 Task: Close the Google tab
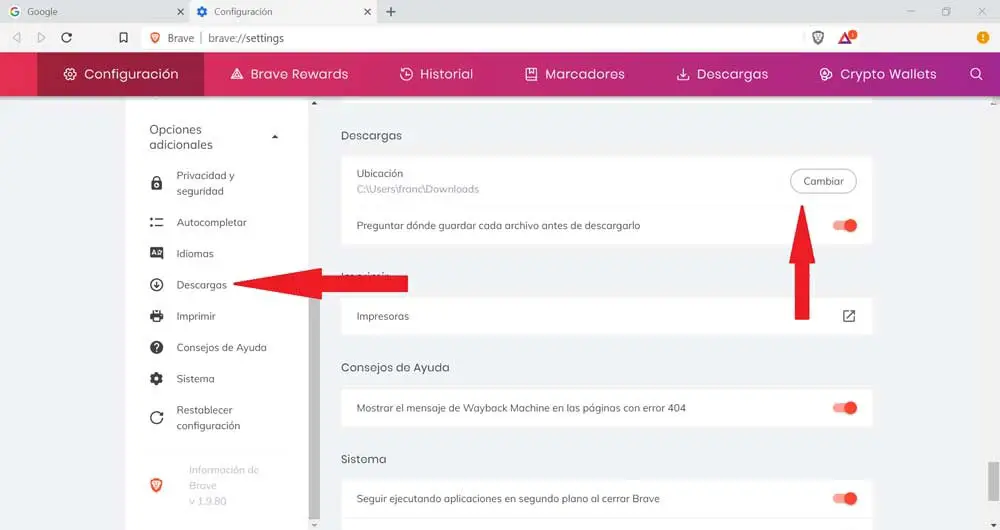point(180,11)
